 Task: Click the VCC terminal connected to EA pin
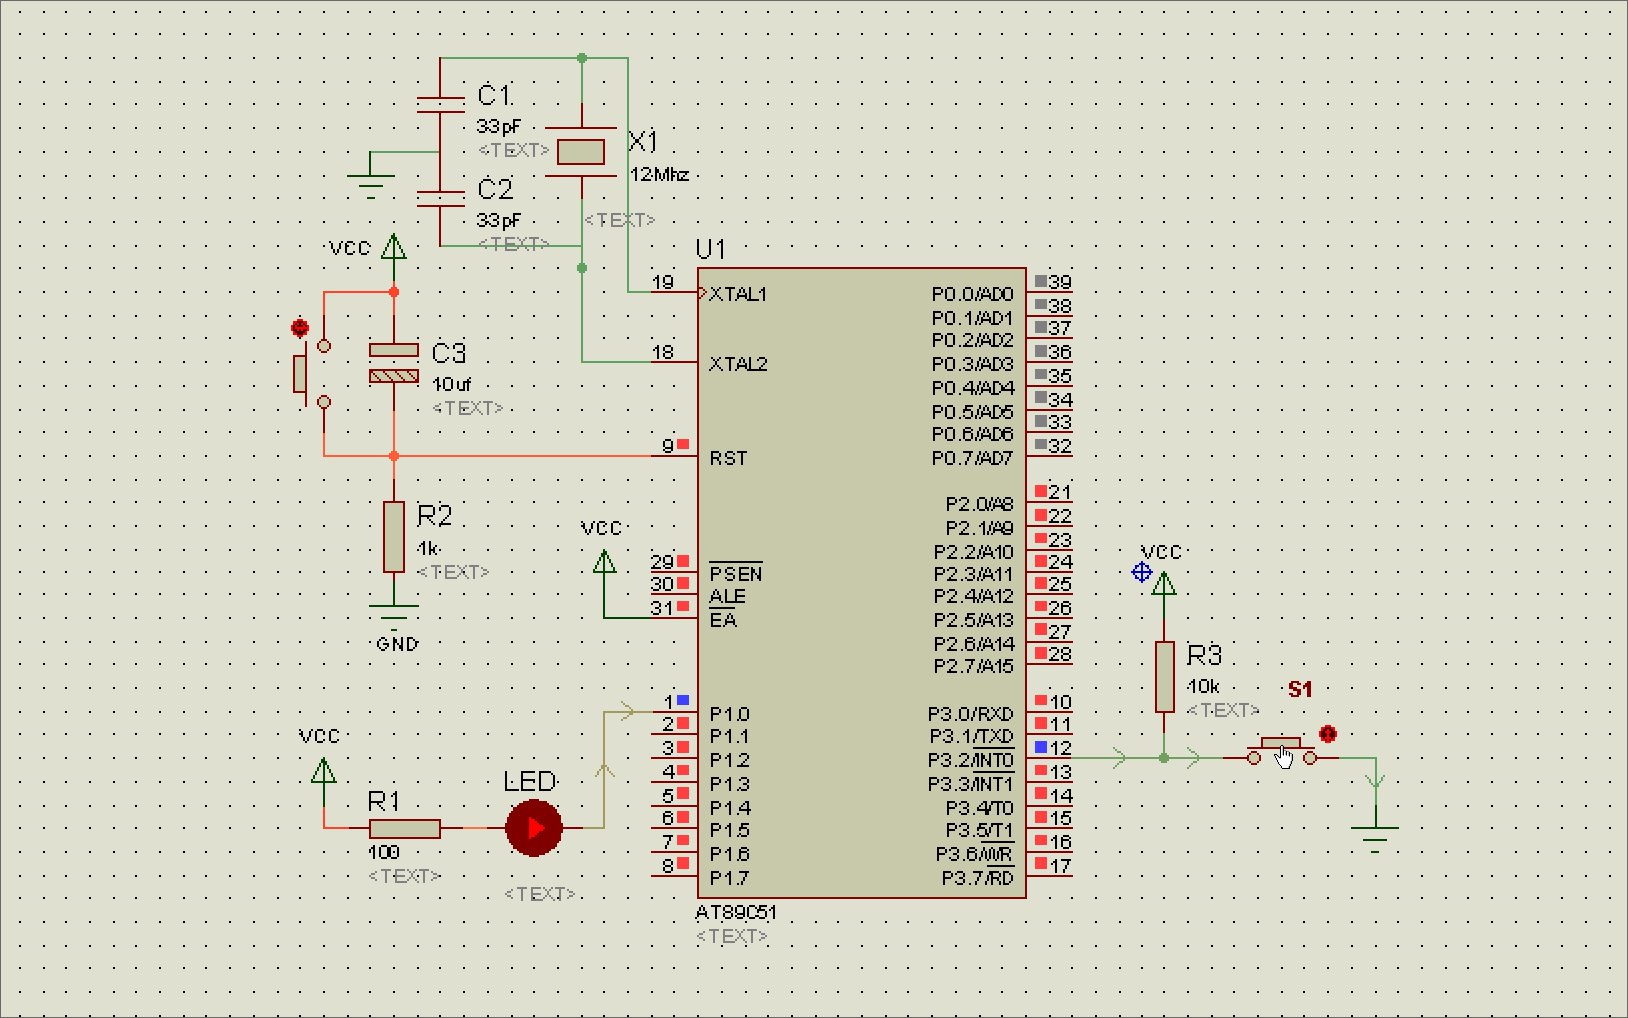point(604,563)
